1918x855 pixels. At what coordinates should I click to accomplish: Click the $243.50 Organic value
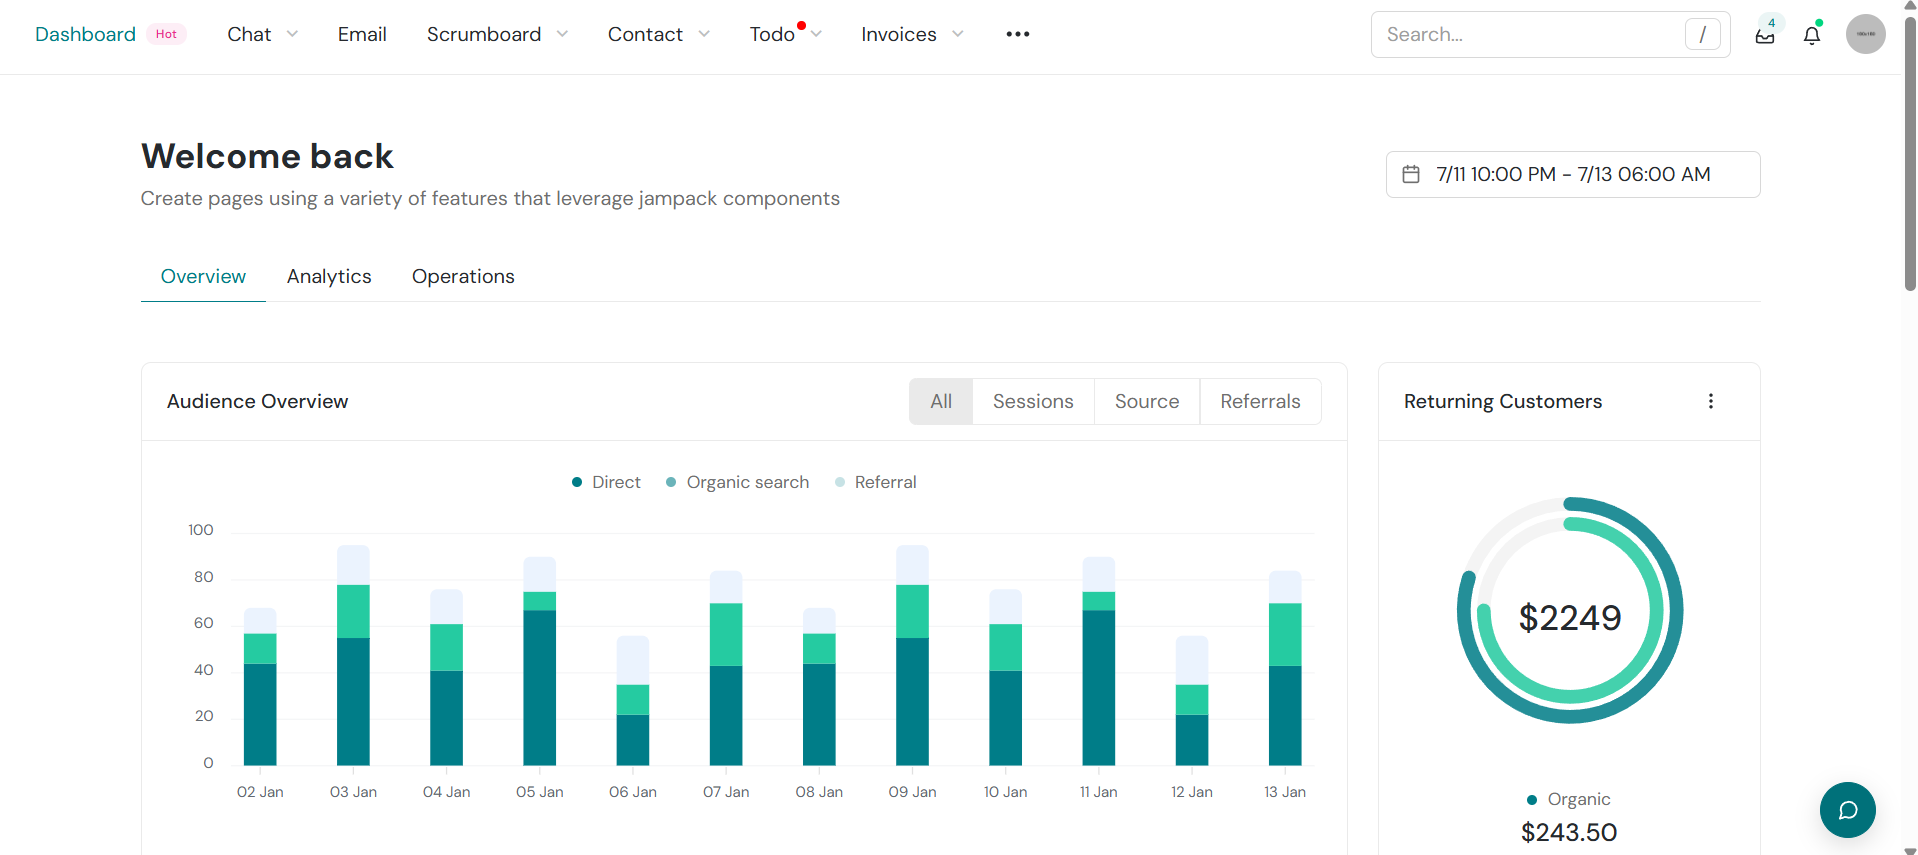(1569, 832)
